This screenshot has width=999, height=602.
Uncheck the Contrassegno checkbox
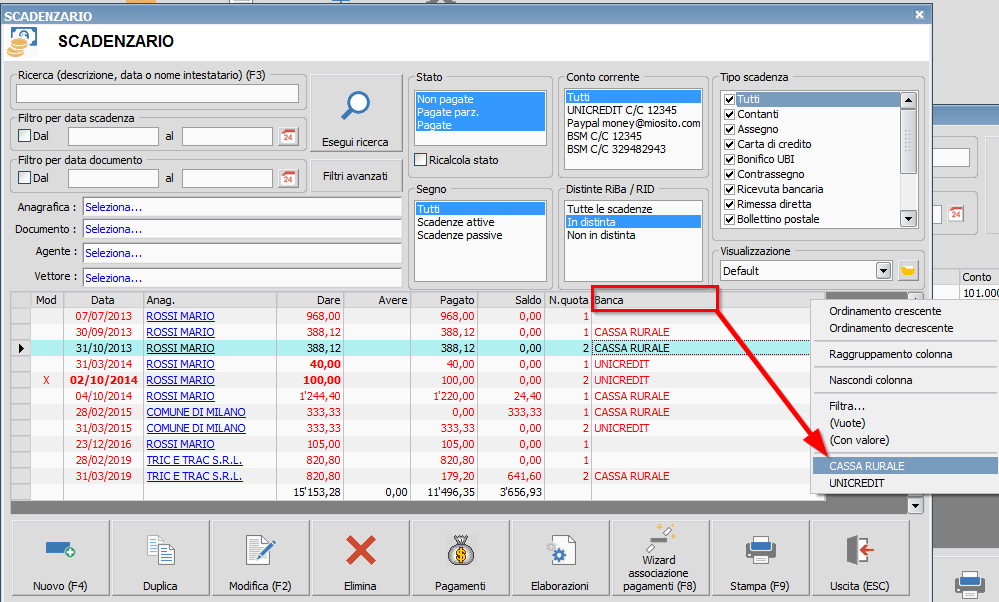(729, 175)
